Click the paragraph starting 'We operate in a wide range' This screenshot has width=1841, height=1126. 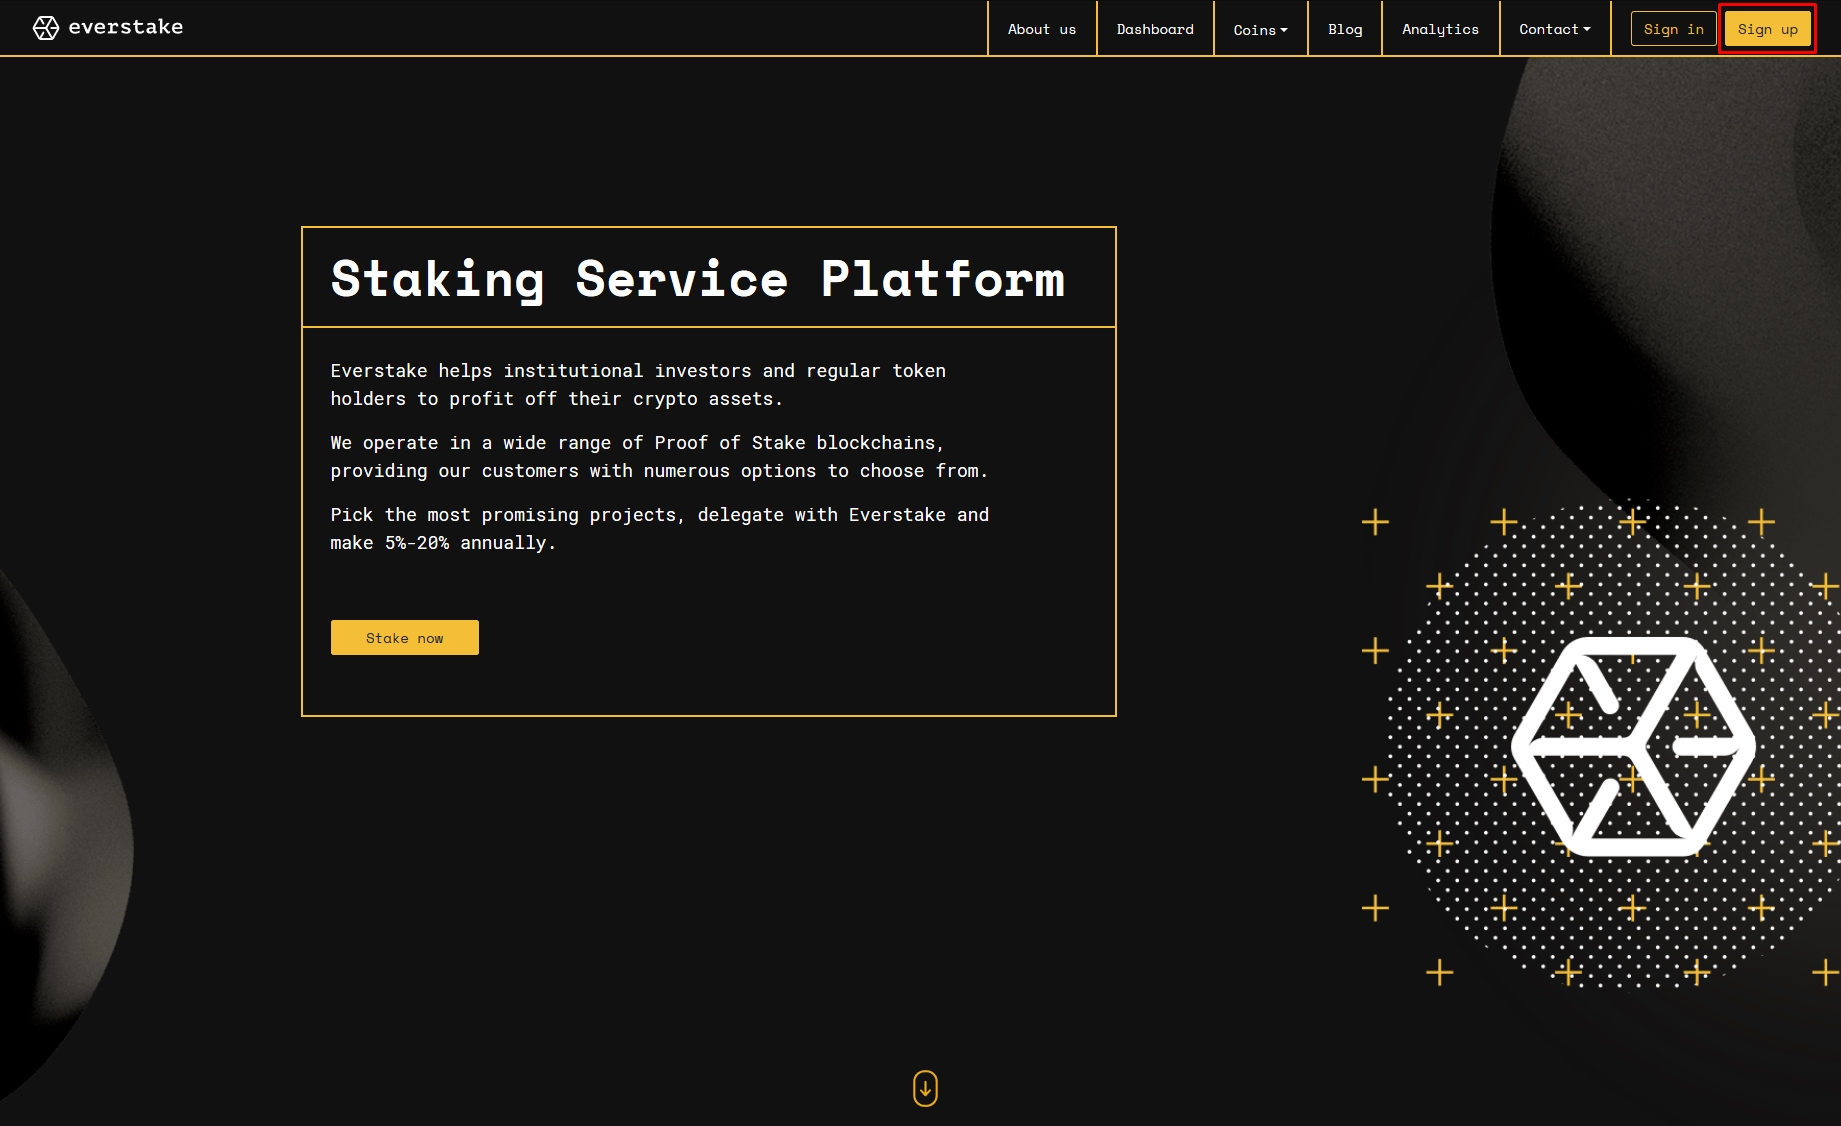click(x=659, y=457)
